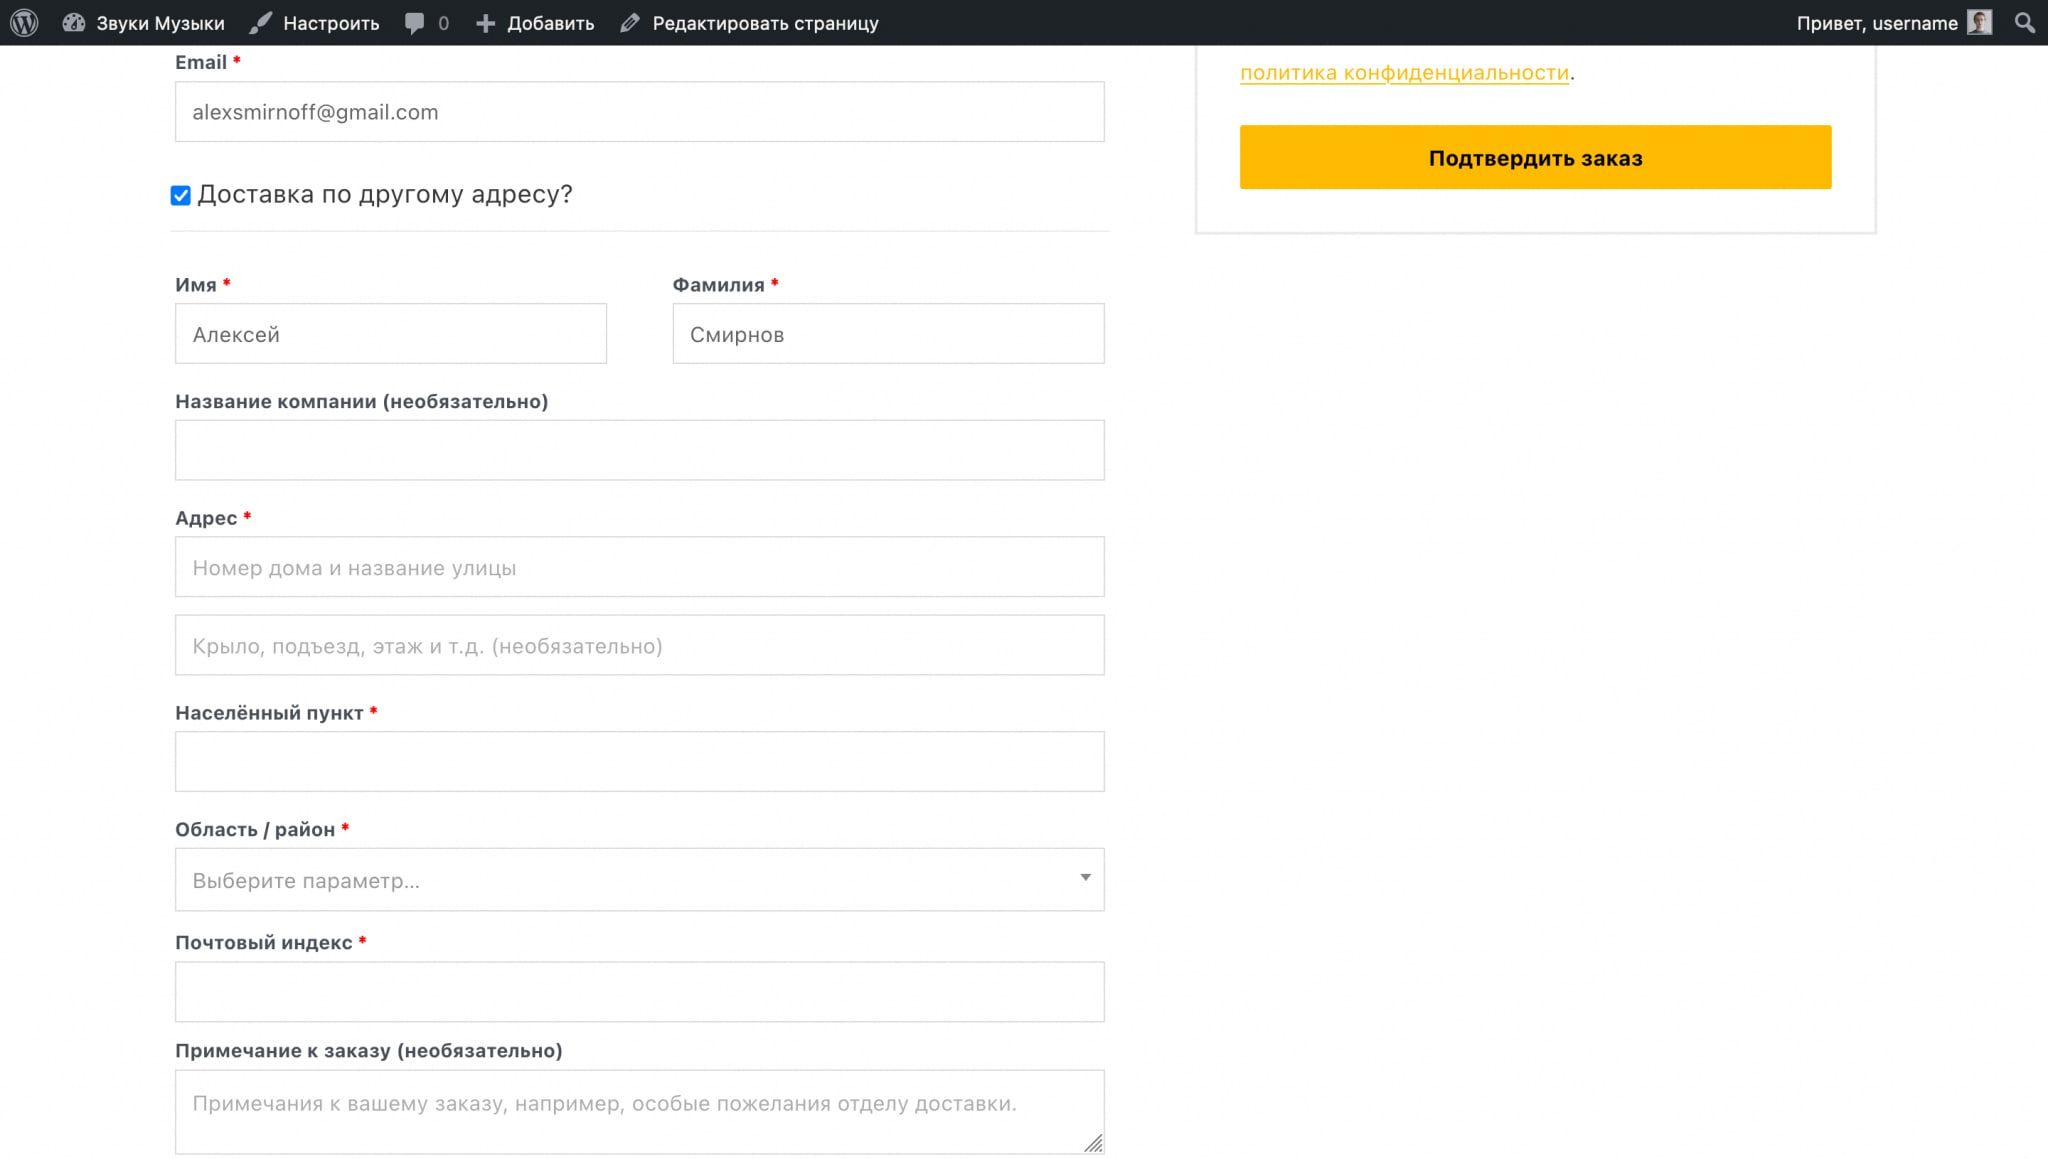Click the brush icon next to Настроить
The width and height of the screenshot is (2048, 1159).
[261, 22]
